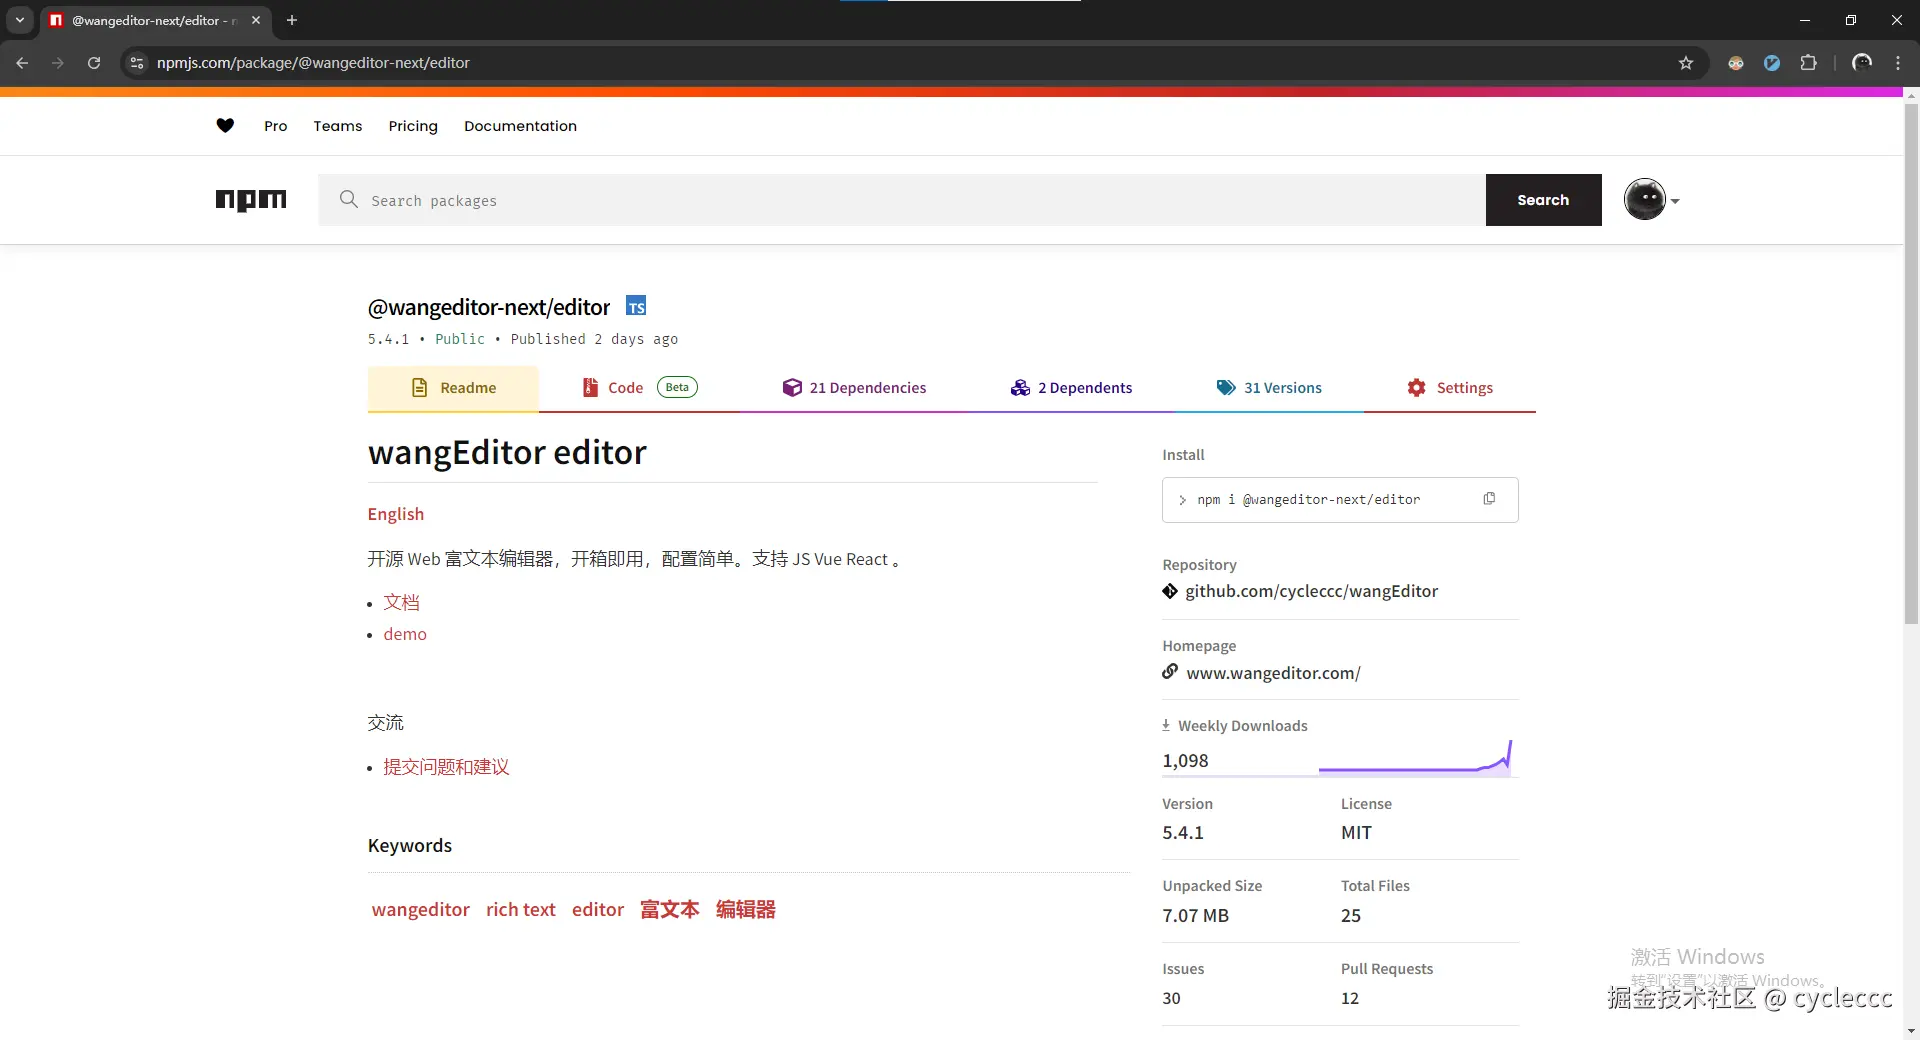Click inside the search packages field
The height and width of the screenshot is (1040, 1920).
coord(700,200)
